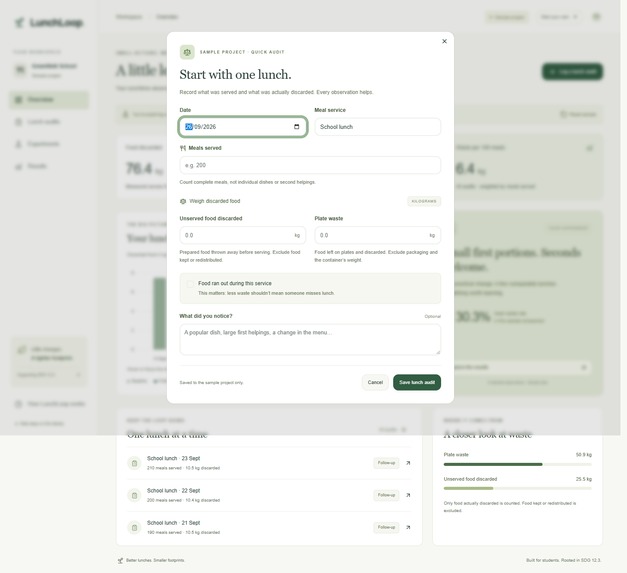627x573 pixels.
Task: Click the Unserved food discarded progress bar
Action: pos(517,489)
